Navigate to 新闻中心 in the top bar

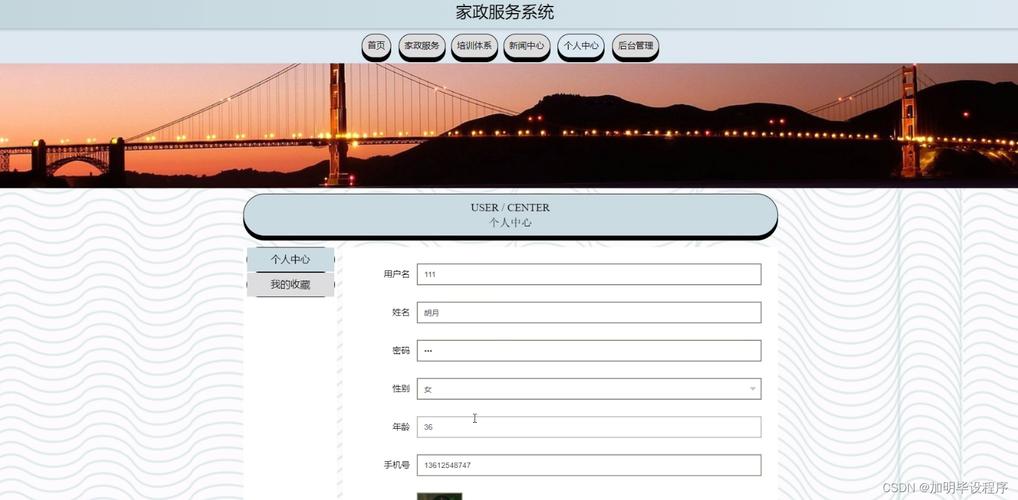pyautogui.click(x=527, y=46)
